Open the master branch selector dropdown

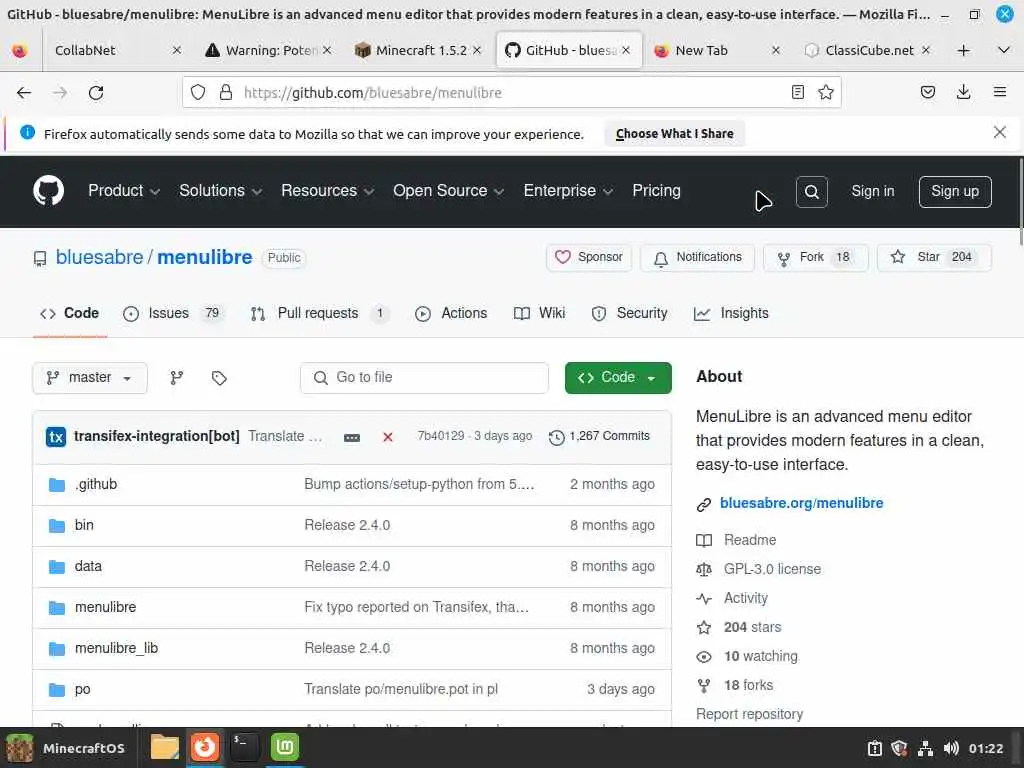[89, 377]
